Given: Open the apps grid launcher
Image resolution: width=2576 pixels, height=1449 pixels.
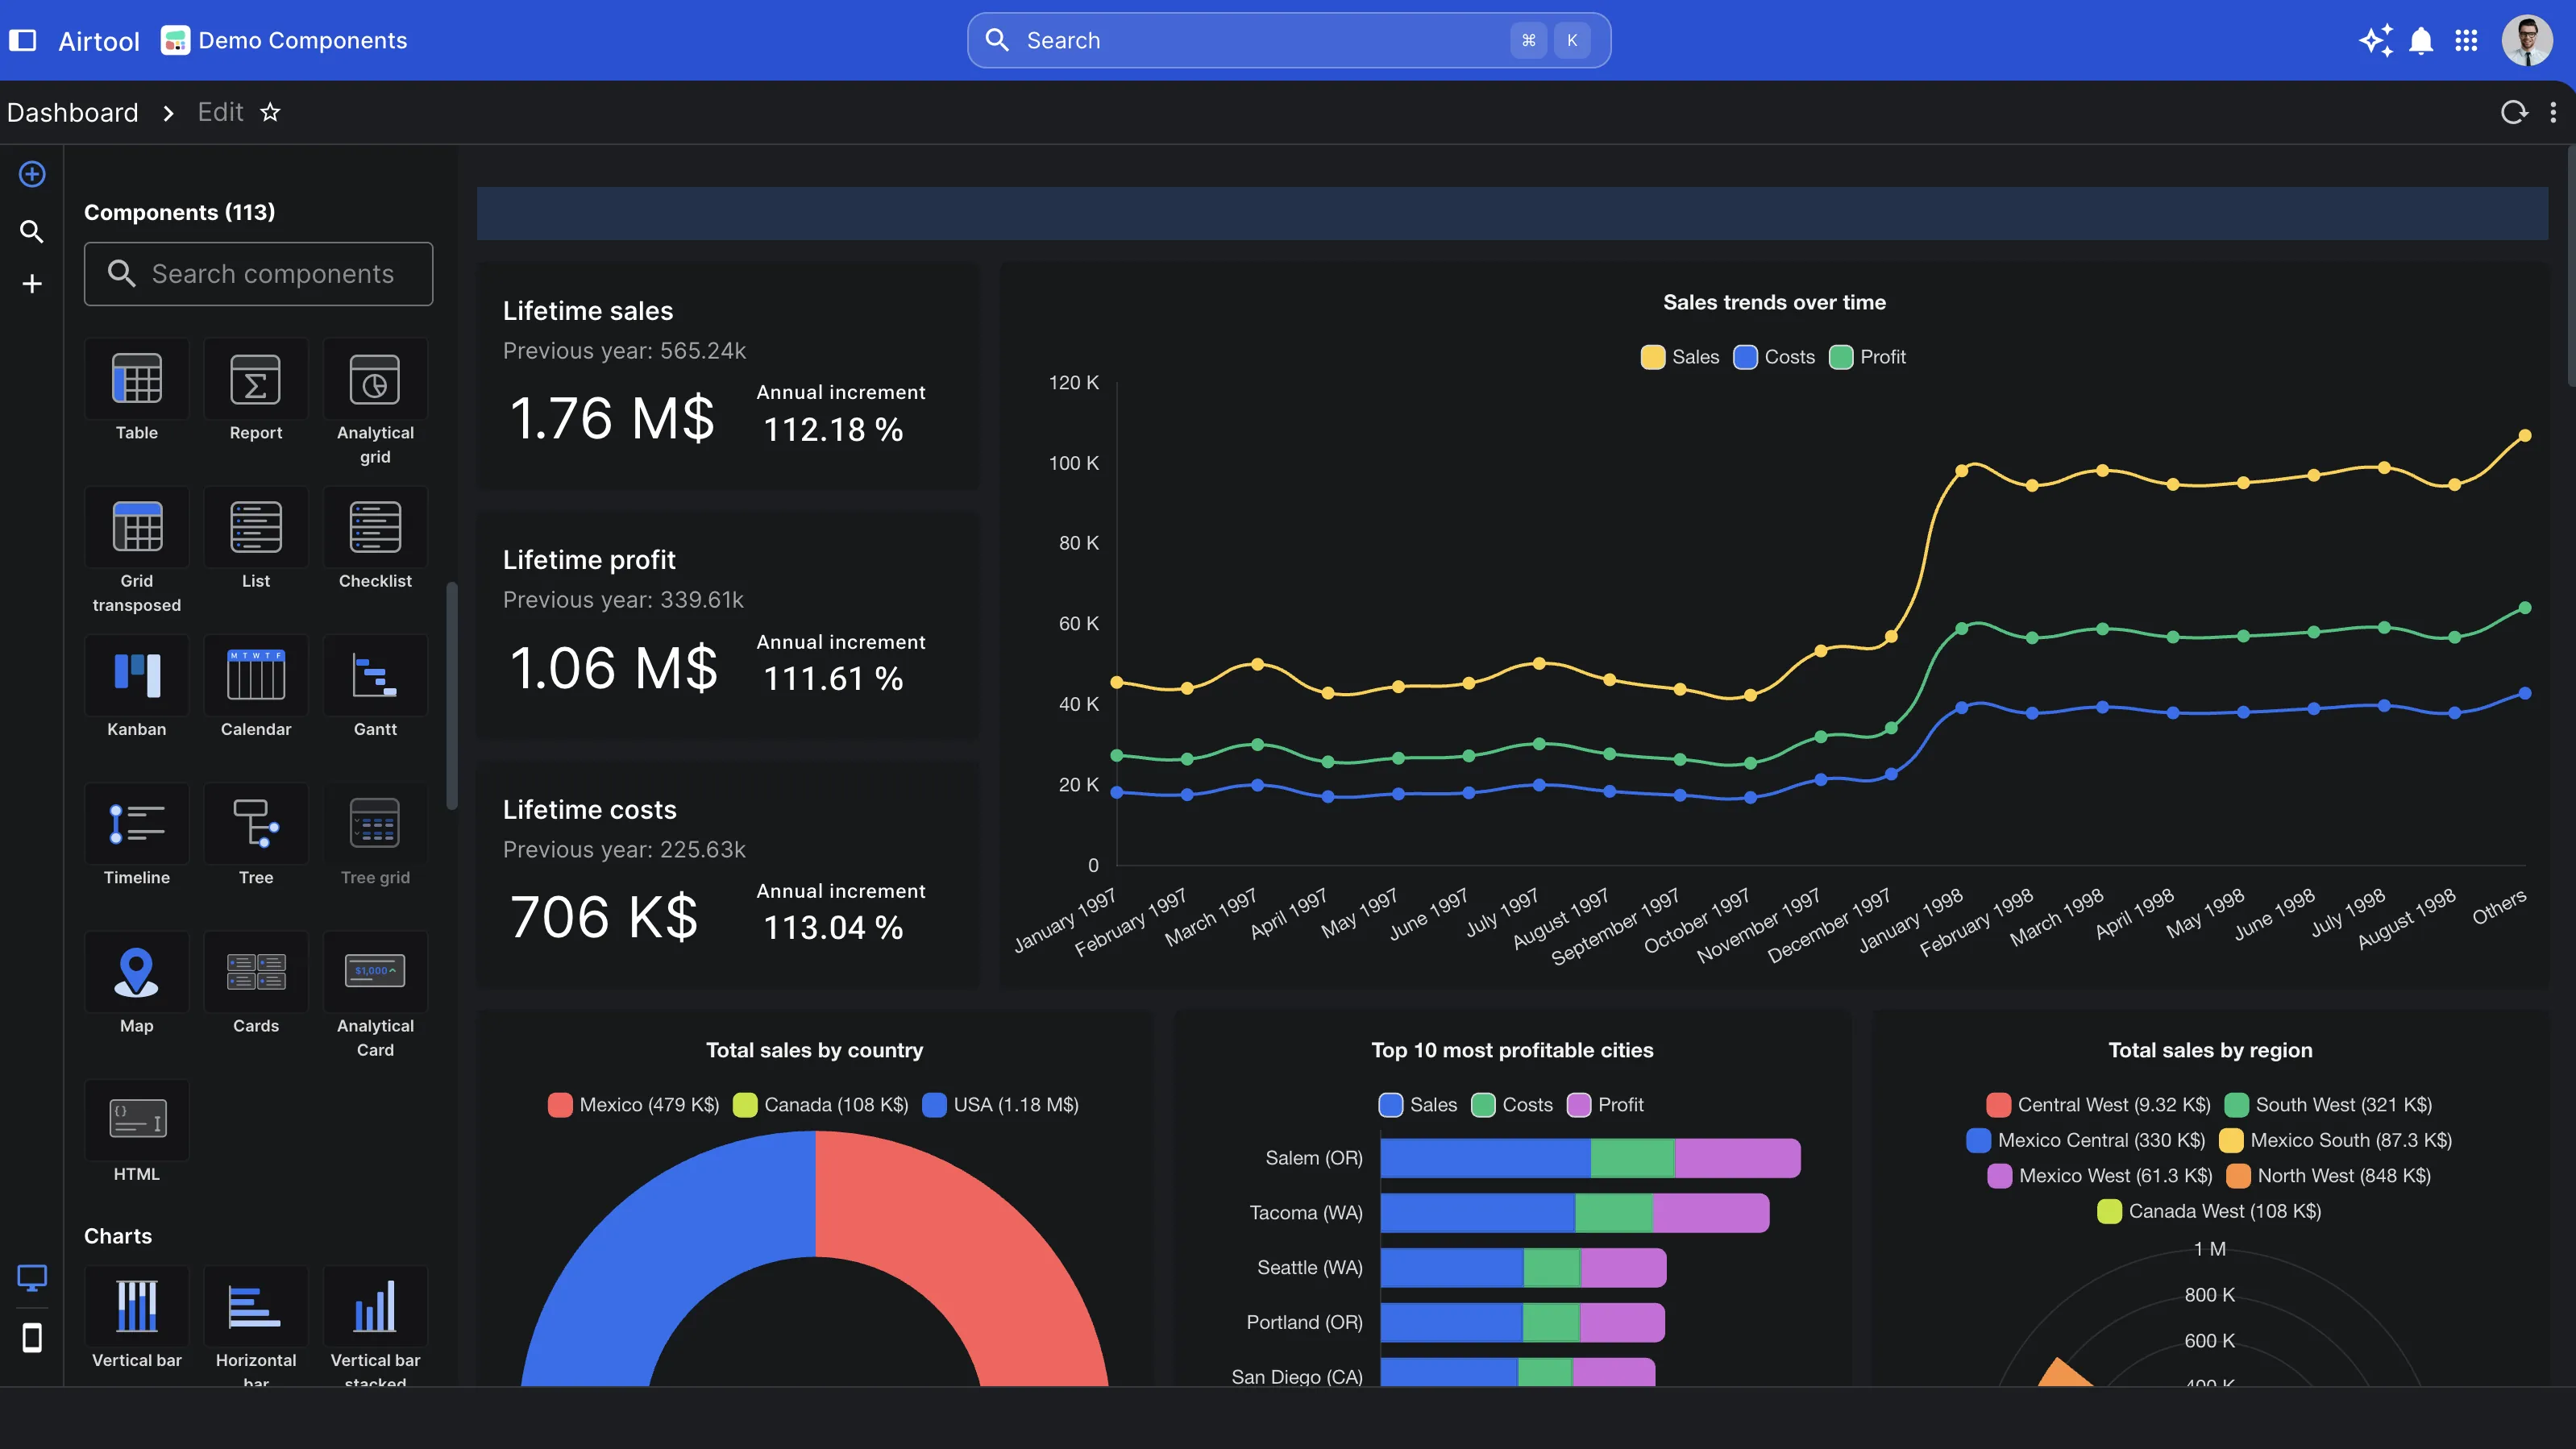Looking at the screenshot, I should (x=2466, y=40).
